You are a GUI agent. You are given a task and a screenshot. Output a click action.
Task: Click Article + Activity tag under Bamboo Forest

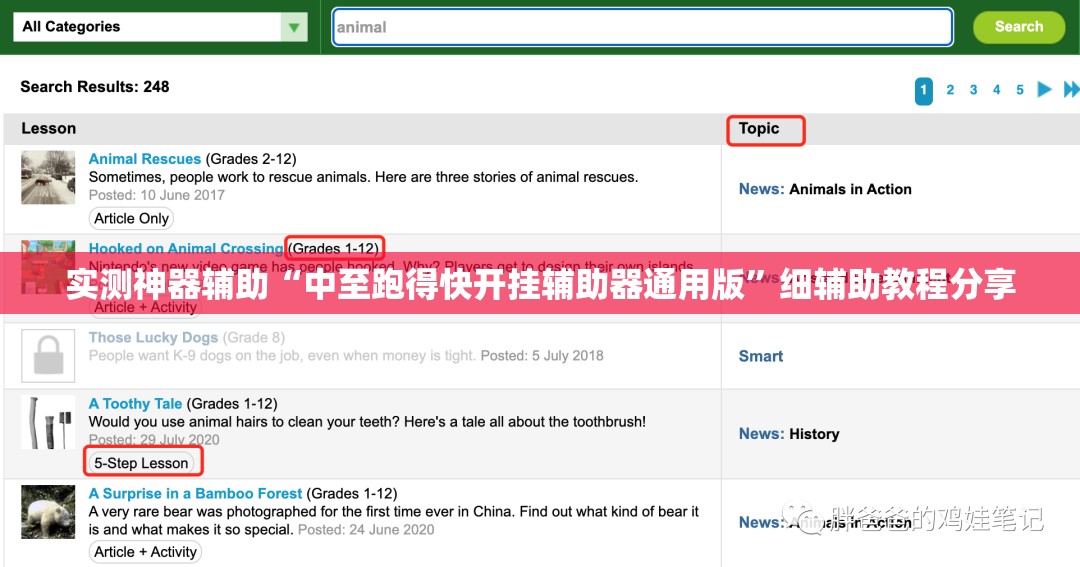(x=145, y=552)
